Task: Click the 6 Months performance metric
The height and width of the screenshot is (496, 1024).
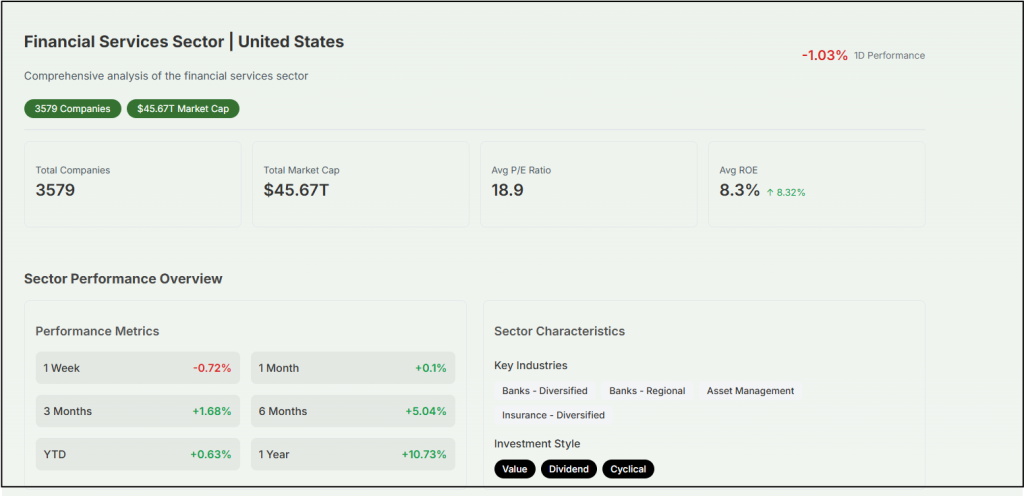Action: [x=352, y=411]
